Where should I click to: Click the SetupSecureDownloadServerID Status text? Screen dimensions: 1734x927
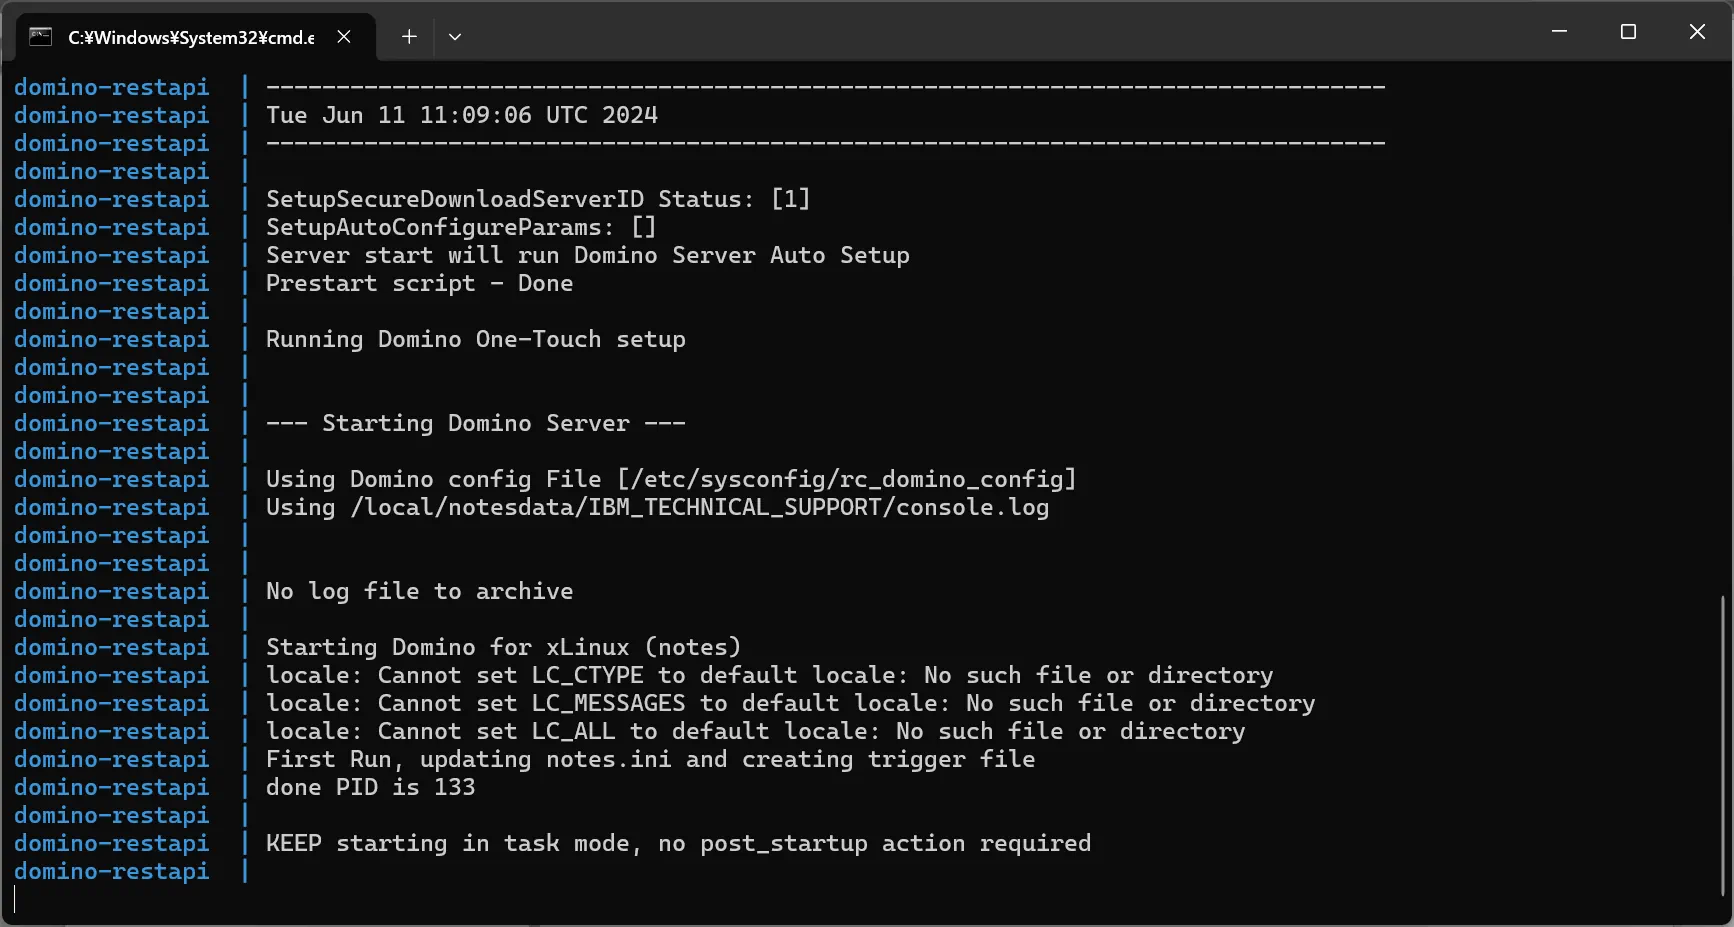click(x=537, y=199)
